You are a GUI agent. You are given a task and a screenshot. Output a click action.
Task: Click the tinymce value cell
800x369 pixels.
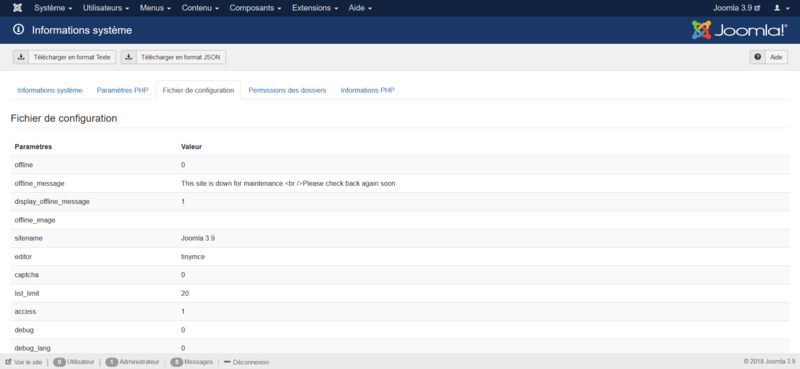tap(193, 257)
